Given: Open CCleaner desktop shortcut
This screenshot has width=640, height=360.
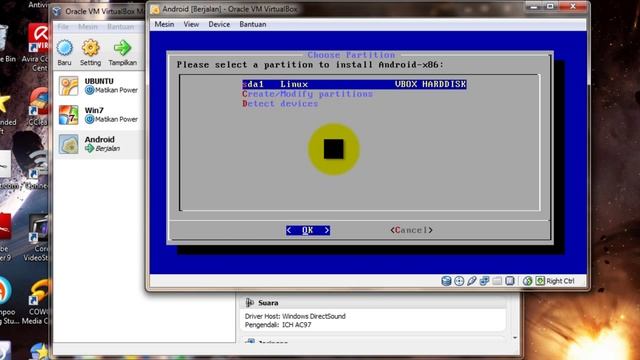Looking at the screenshot, I should tap(39, 107).
